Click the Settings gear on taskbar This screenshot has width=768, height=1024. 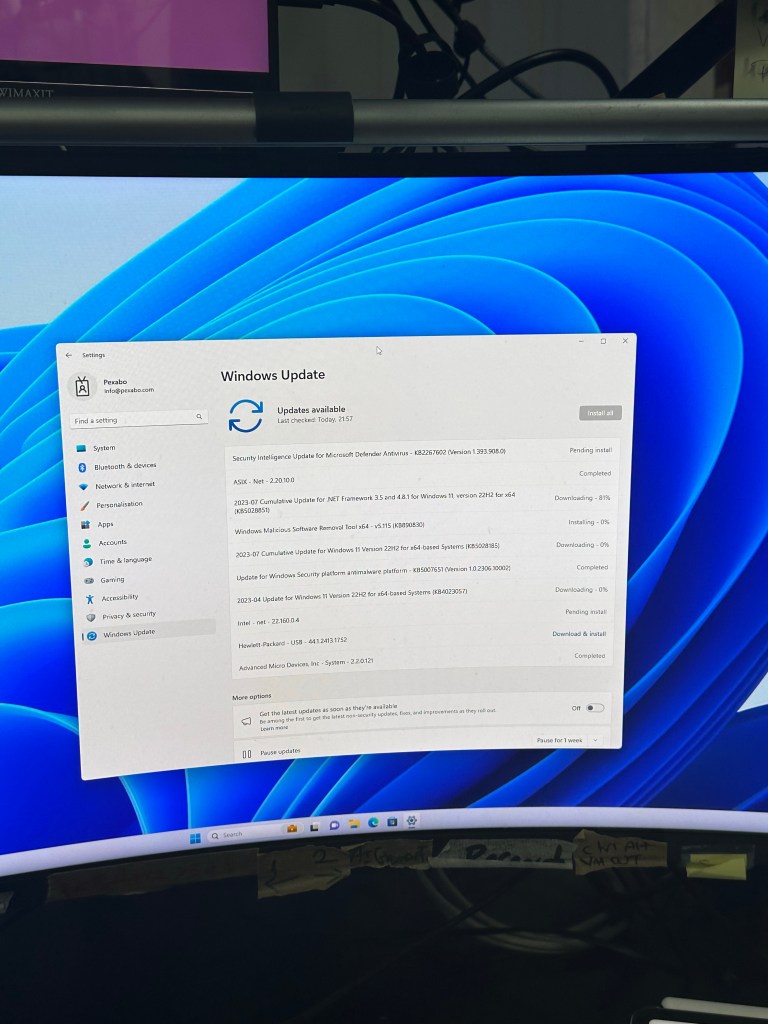411,820
